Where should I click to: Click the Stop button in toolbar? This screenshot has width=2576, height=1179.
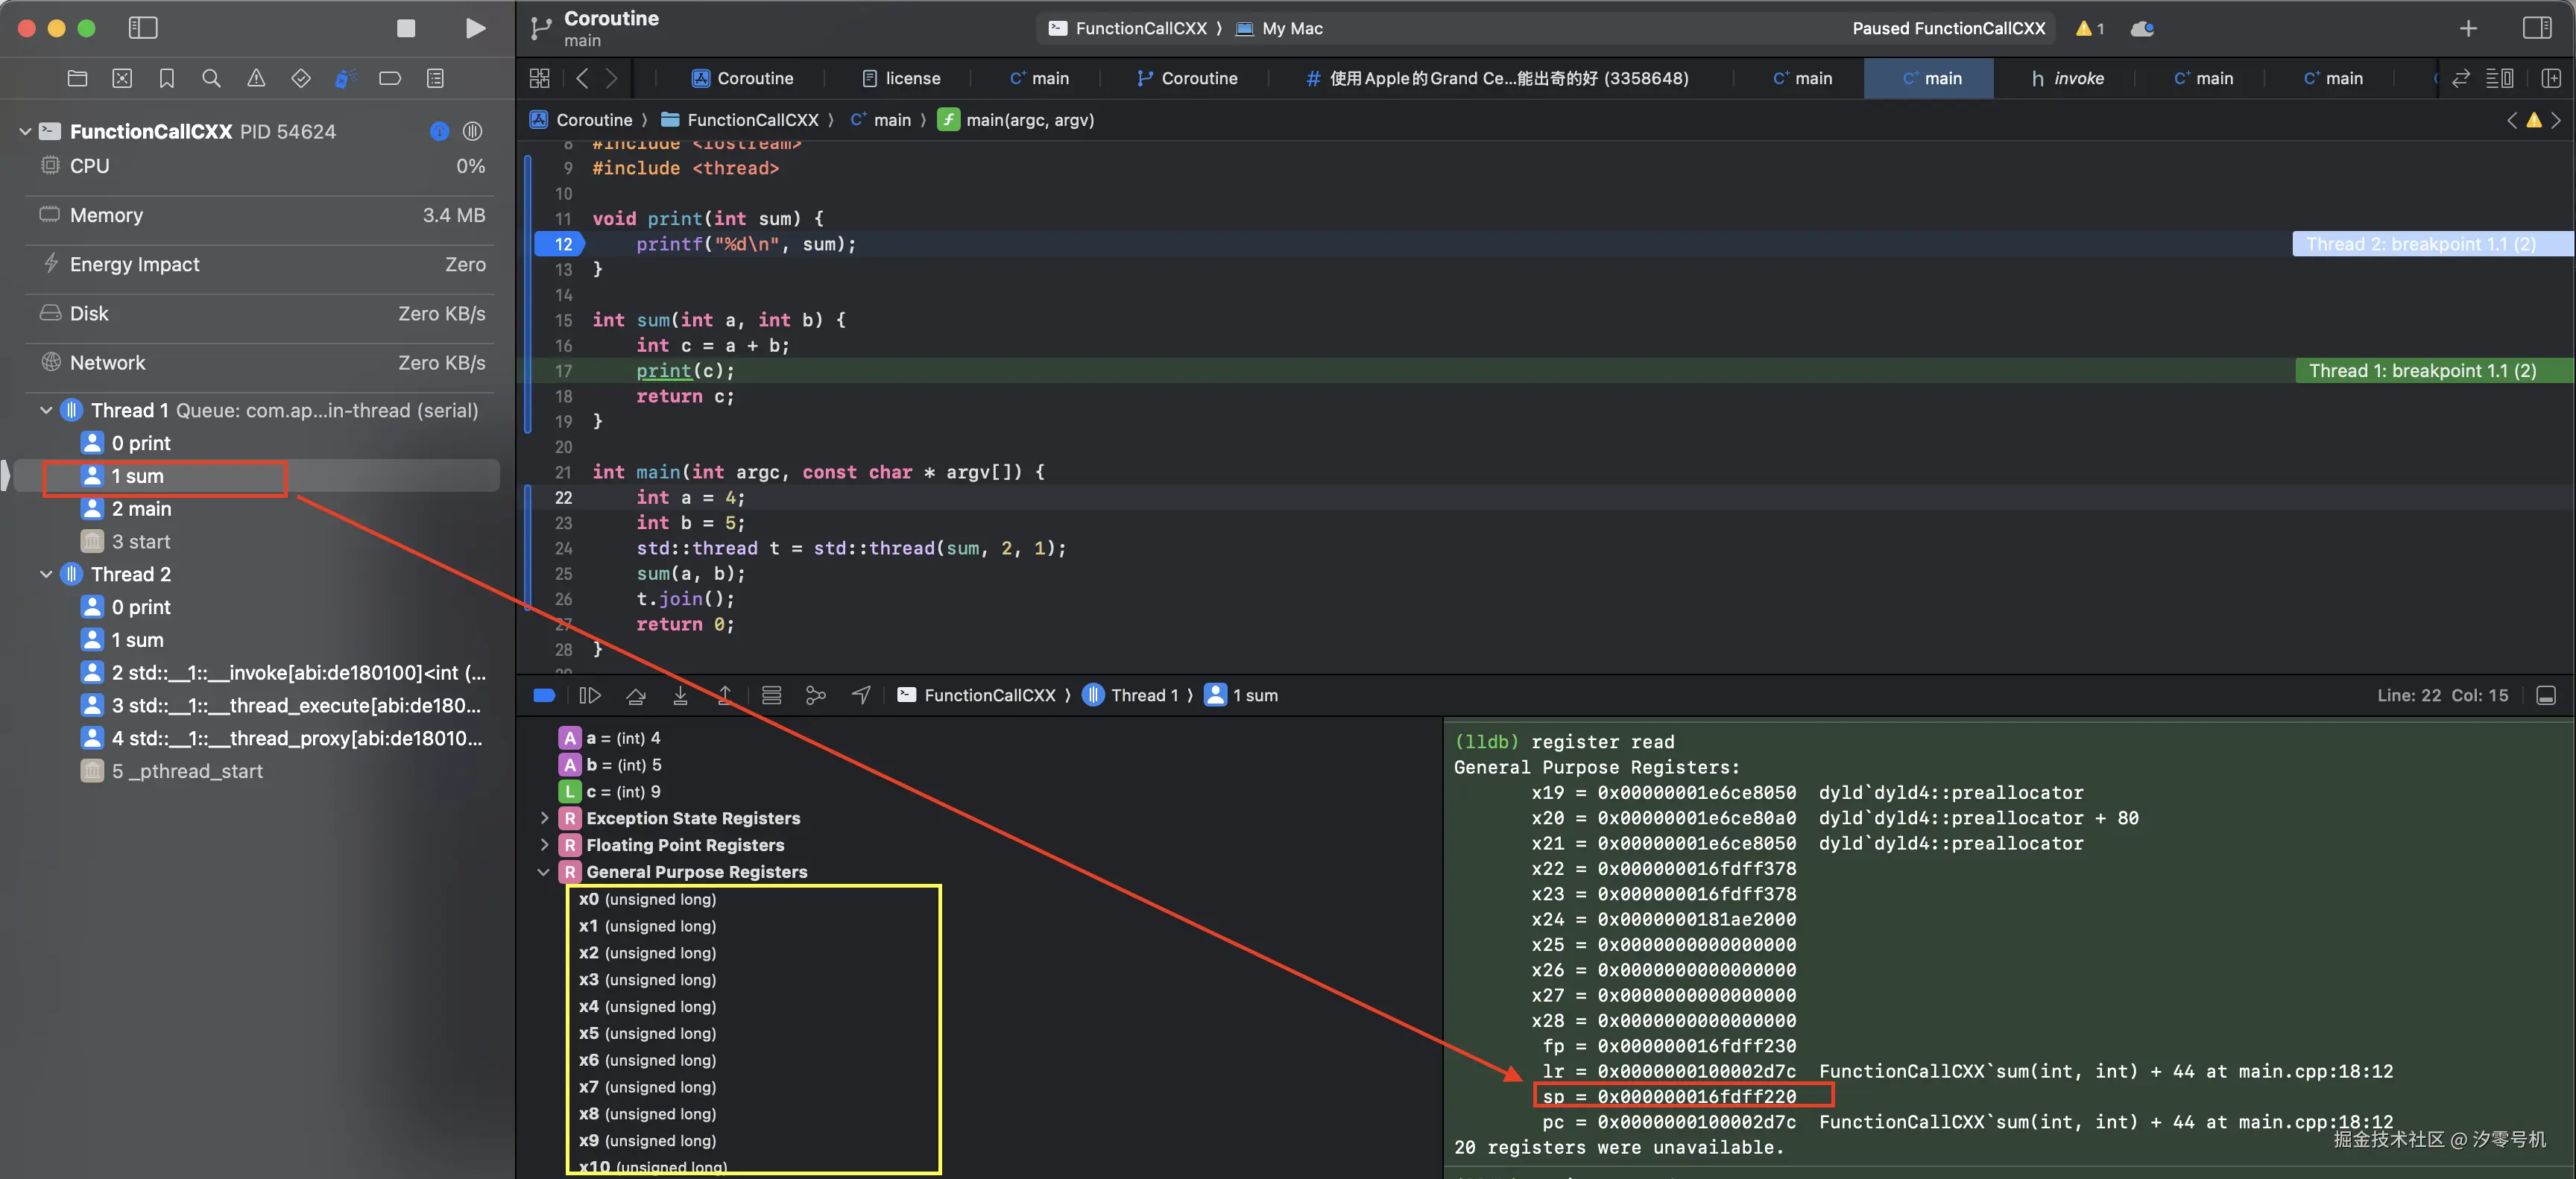[405, 28]
